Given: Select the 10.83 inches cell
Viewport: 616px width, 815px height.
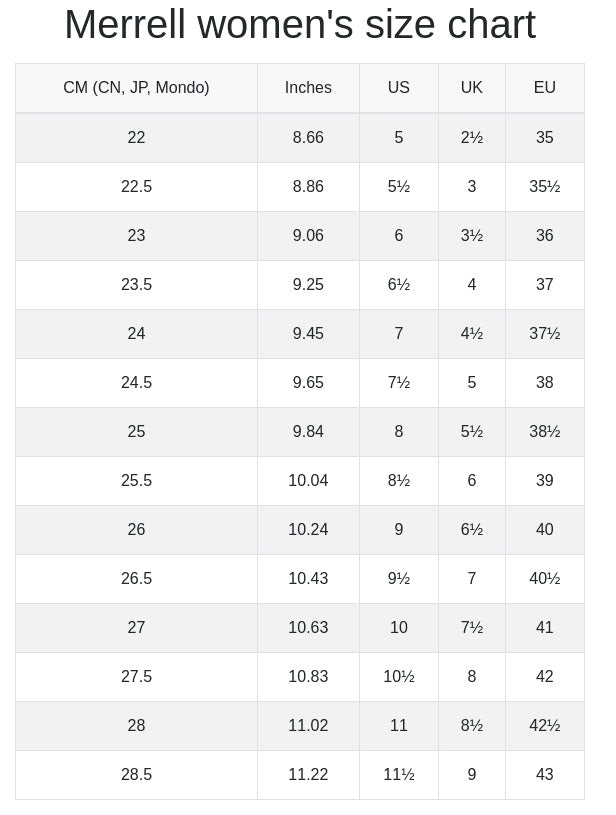Looking at the screenshot, I should (308, 677).
